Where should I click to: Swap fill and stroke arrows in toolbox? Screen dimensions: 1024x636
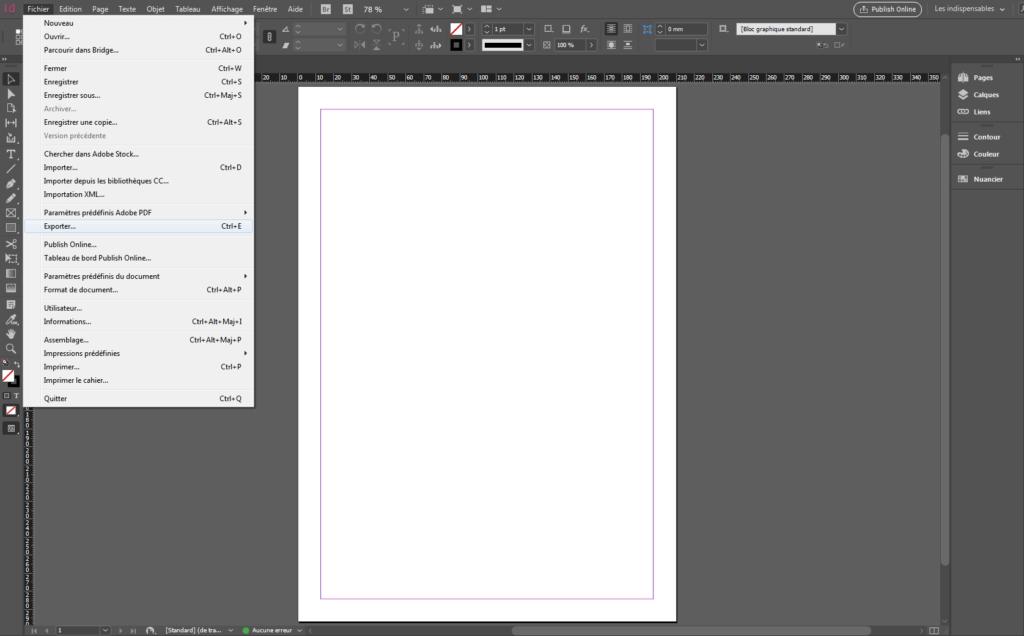(x=17, y=364)
